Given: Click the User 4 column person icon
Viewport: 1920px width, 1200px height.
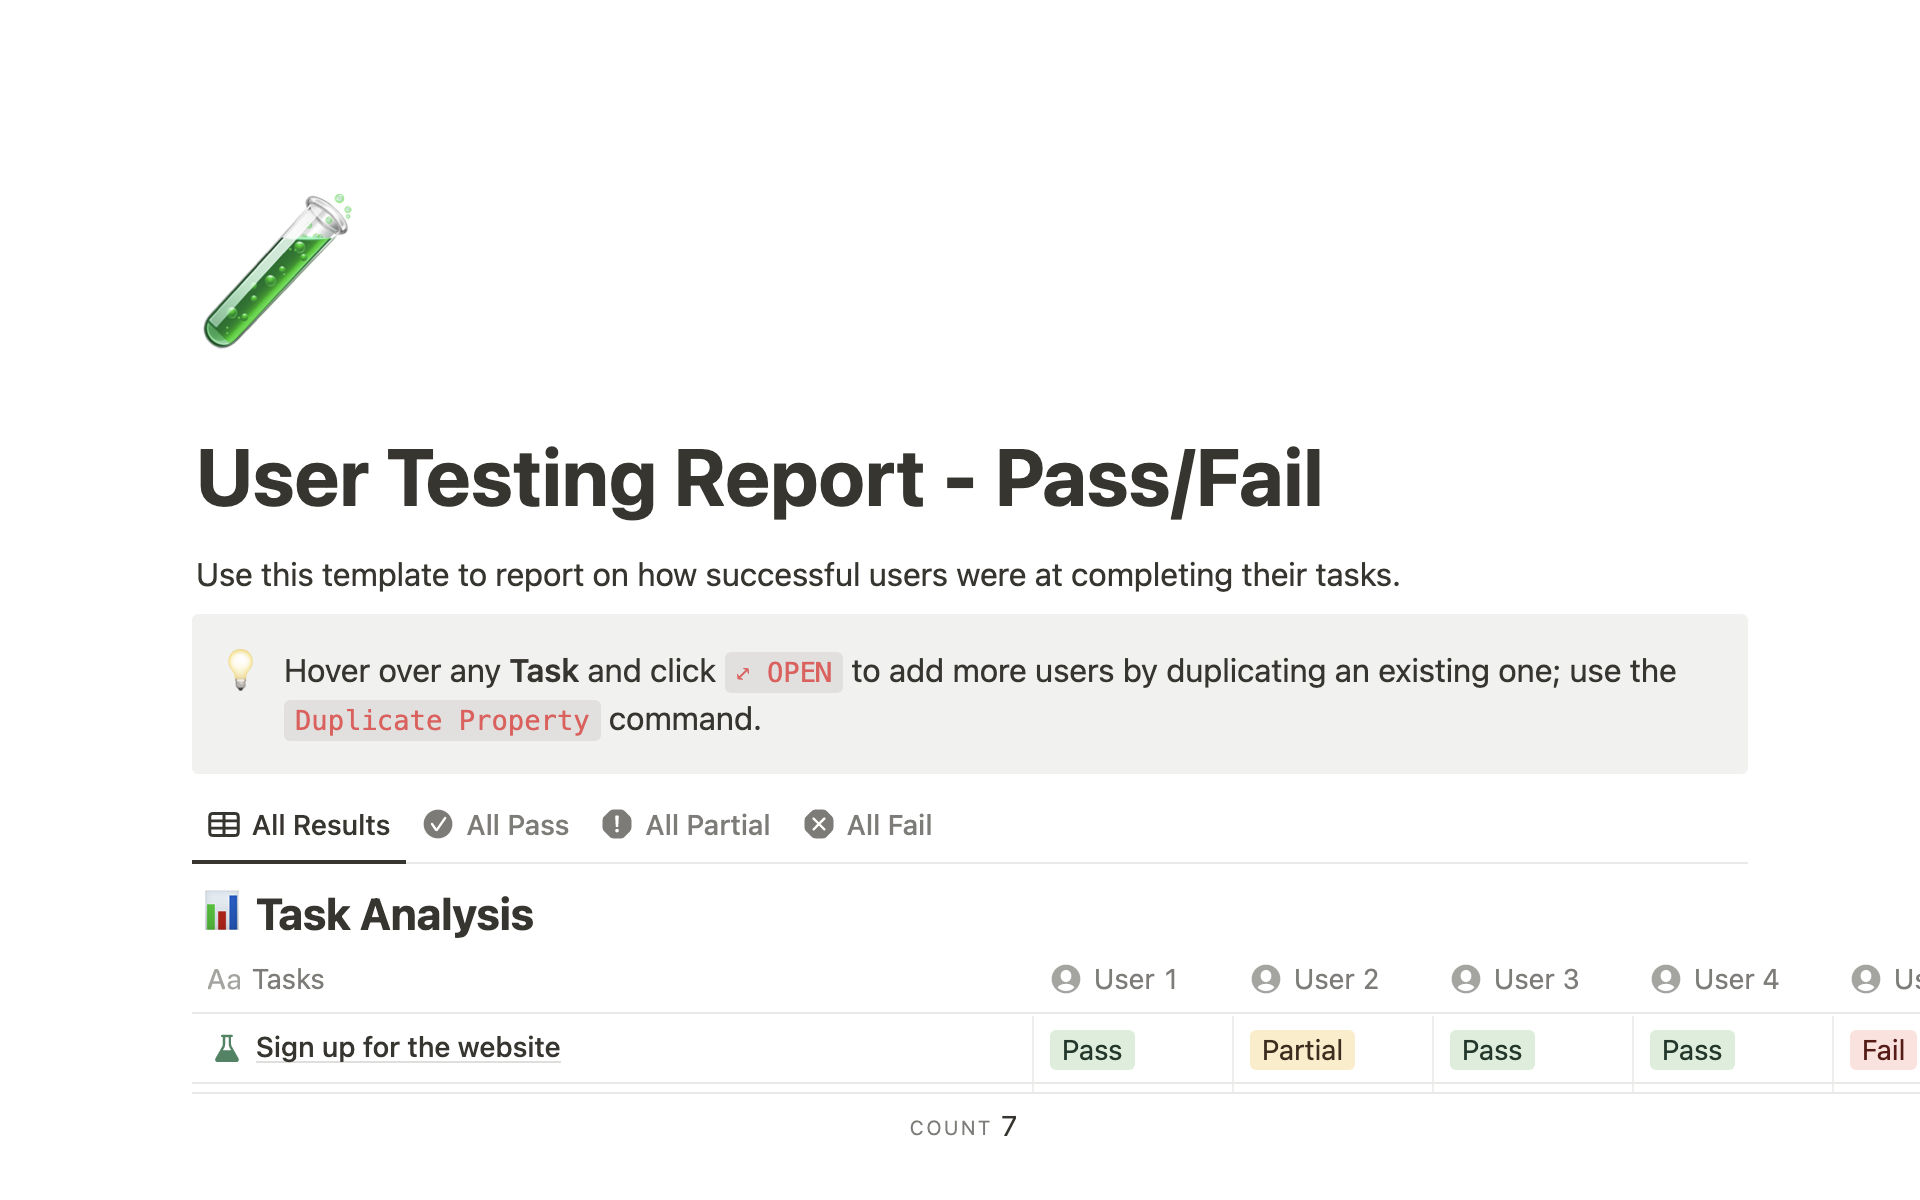Looking at the screenshot, I should point(1666,979).
